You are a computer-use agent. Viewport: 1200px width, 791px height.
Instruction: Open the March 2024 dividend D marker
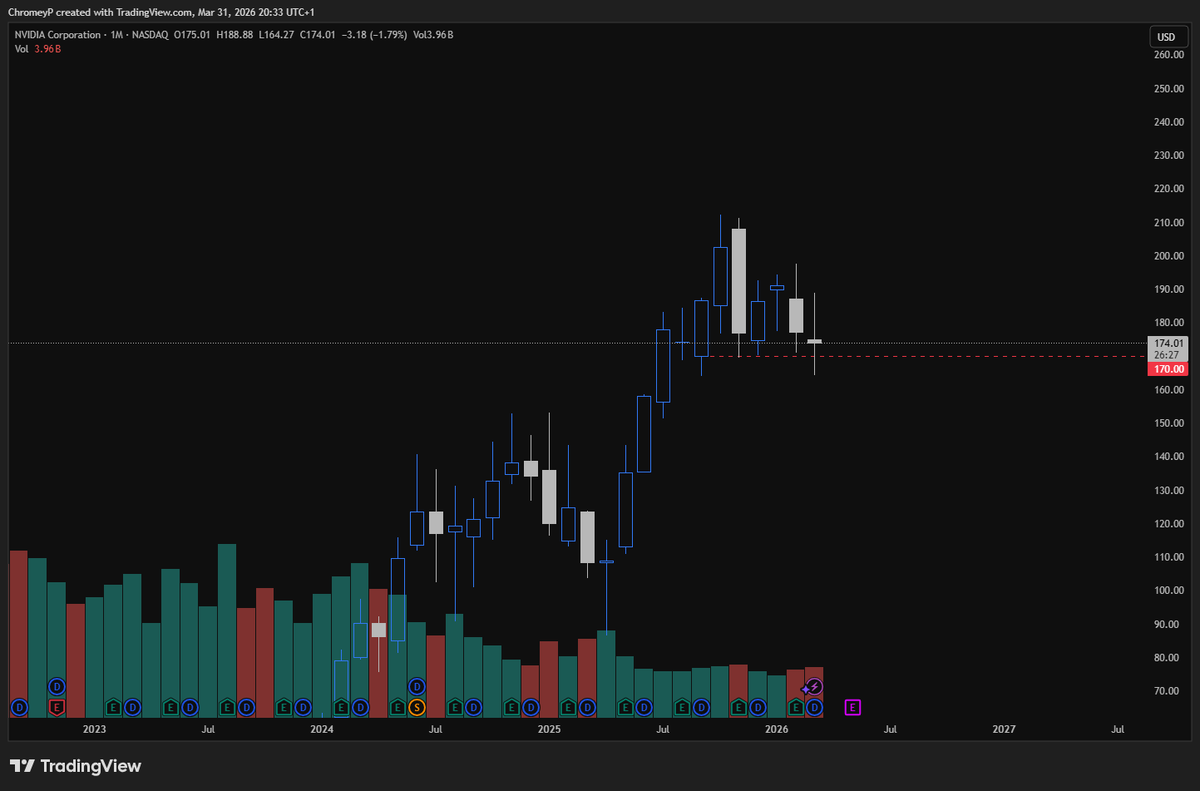pyautogui.click(x=360, y=707)
